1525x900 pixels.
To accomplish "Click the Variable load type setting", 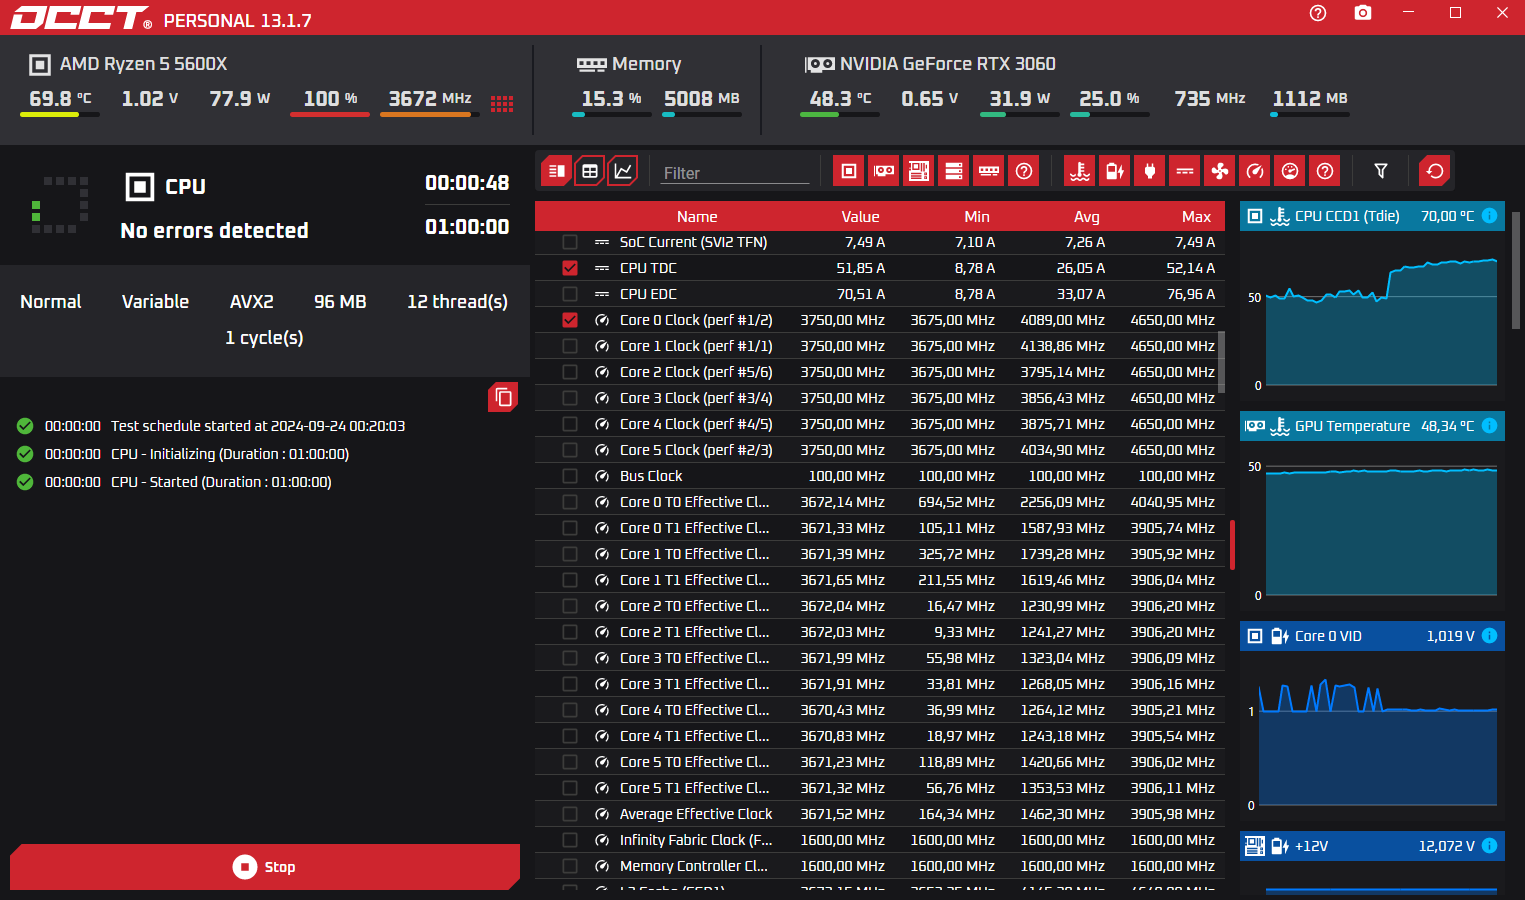I will 155,302.
